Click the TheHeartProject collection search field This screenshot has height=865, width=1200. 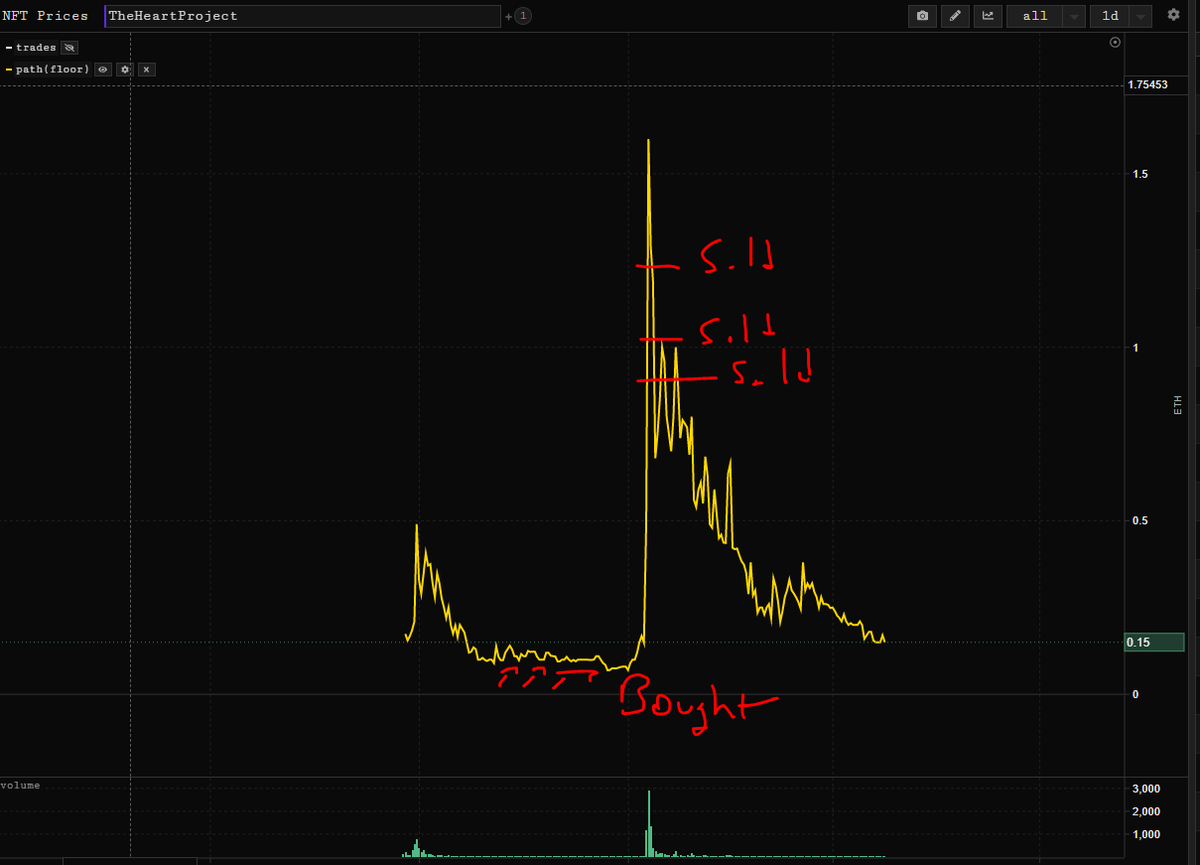(302, 16)
